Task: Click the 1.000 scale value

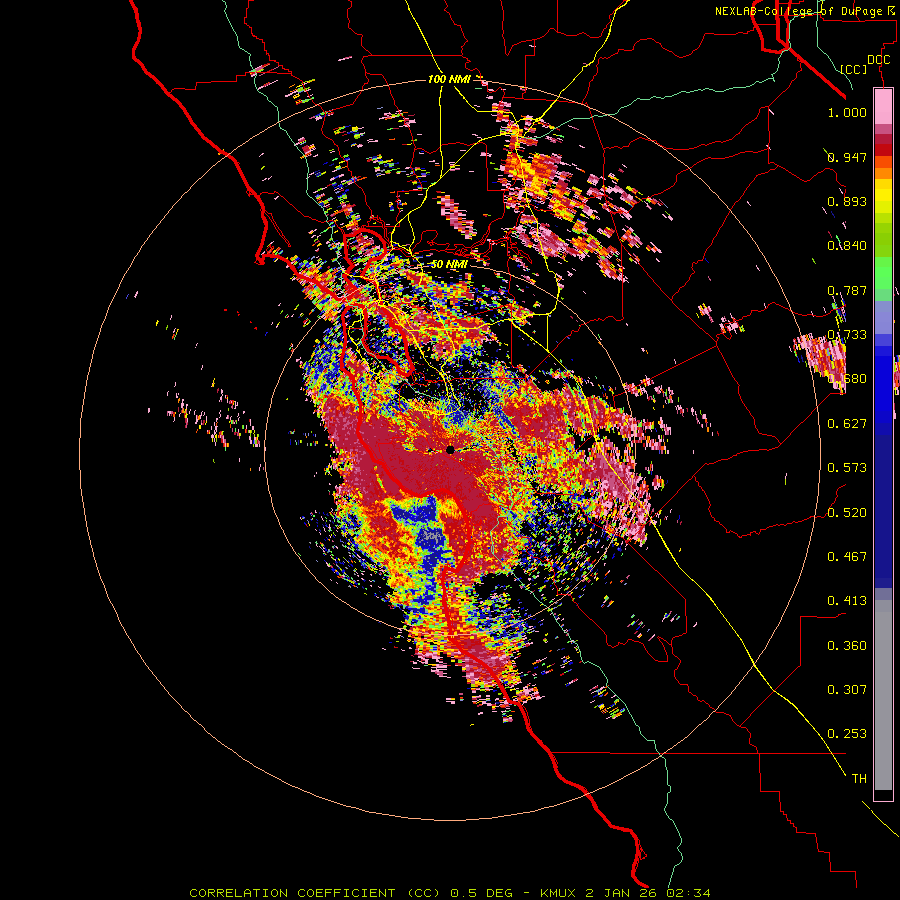Action: pos(847,112)
